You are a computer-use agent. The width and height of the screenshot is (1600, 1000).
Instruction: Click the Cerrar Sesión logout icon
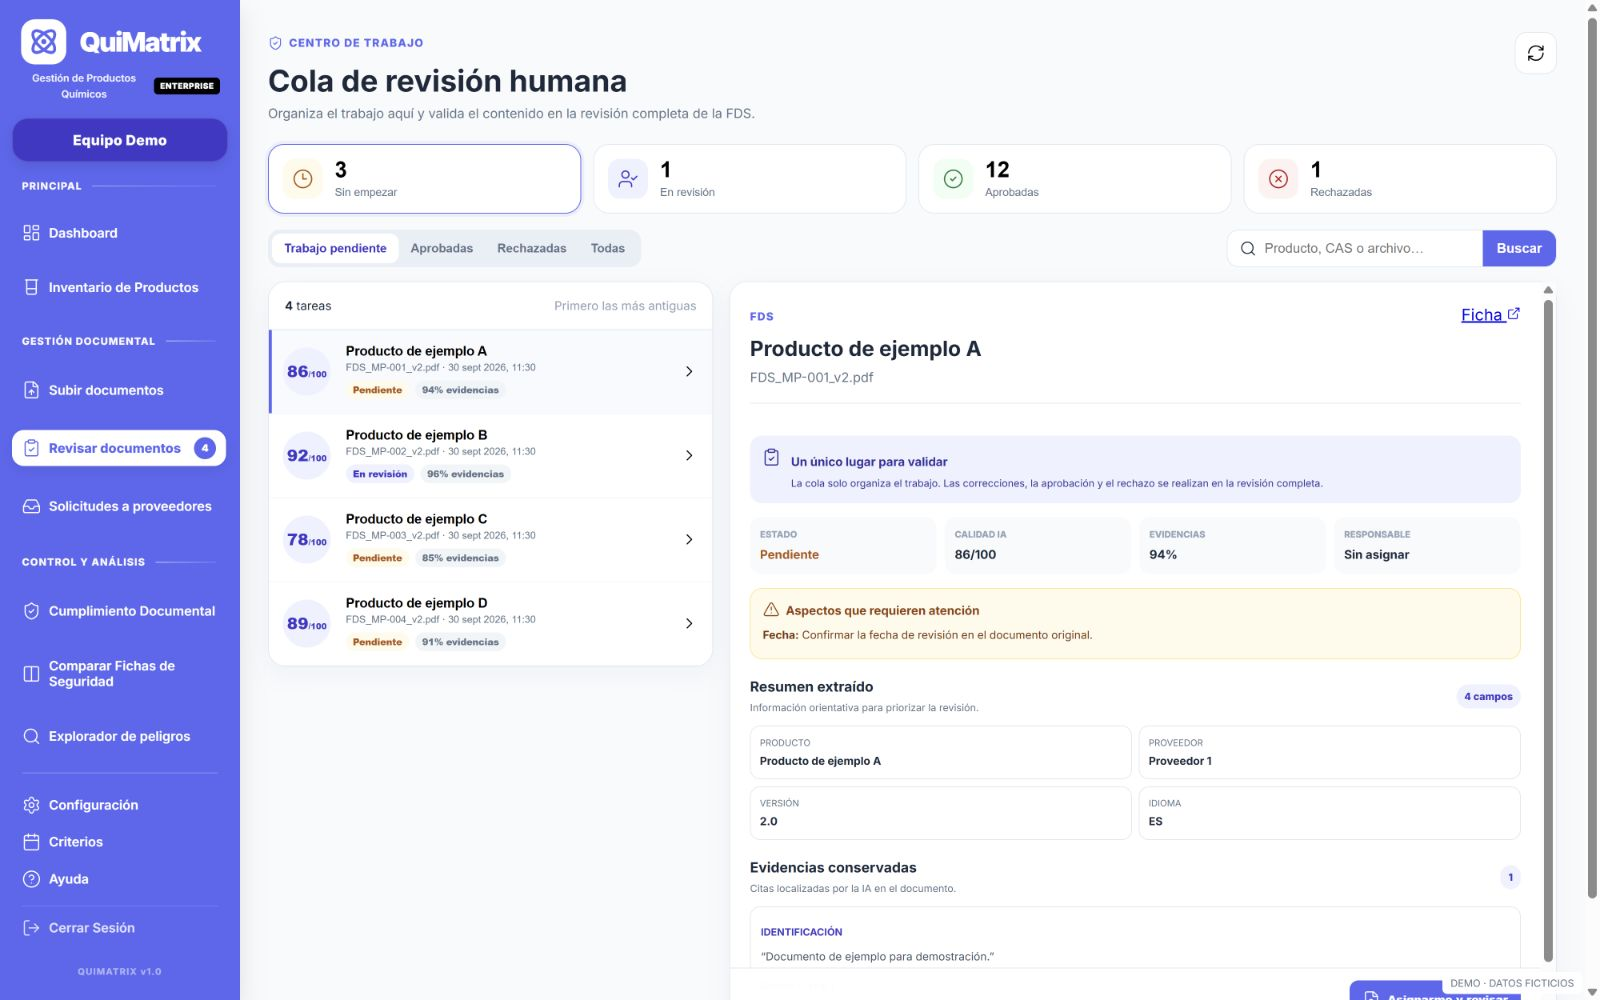point(31,928)
